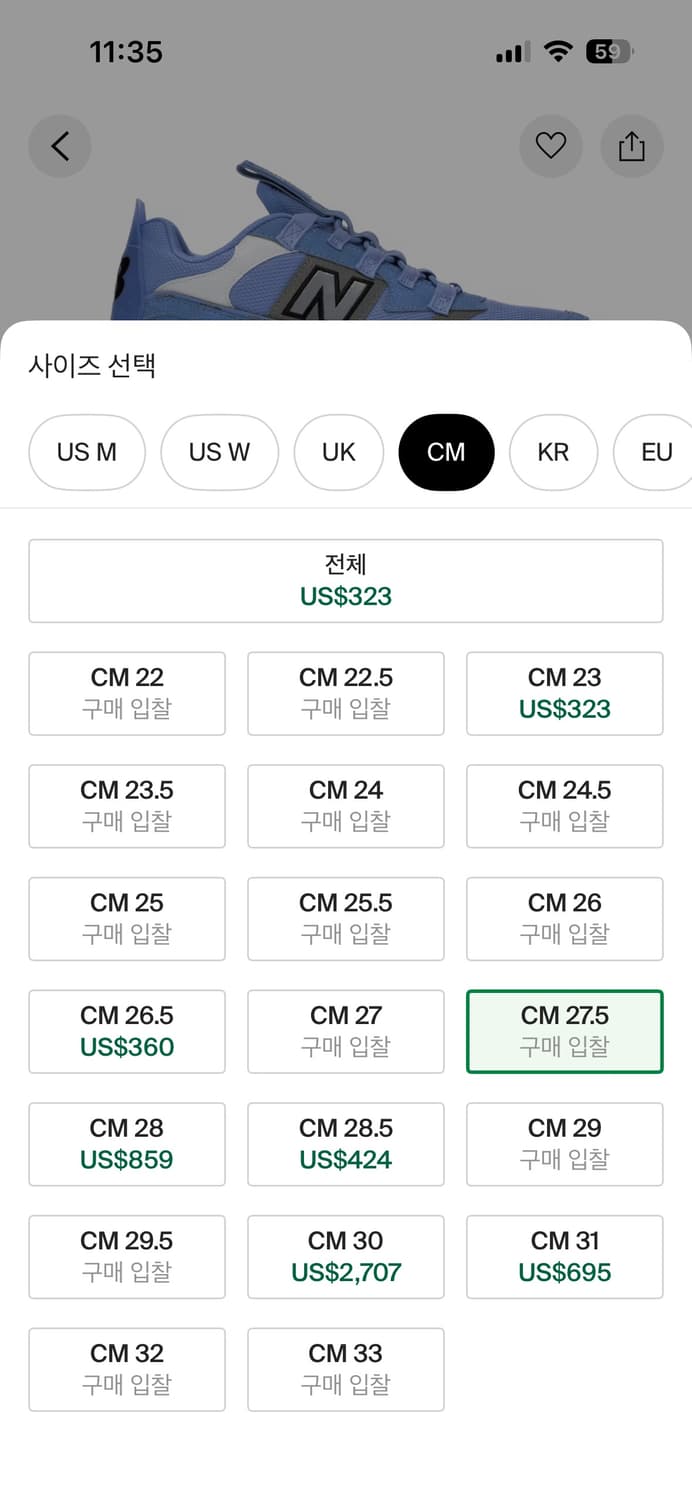692x1500 pixels.
Task: Select the EU size unit
Action: pos(655,452)
